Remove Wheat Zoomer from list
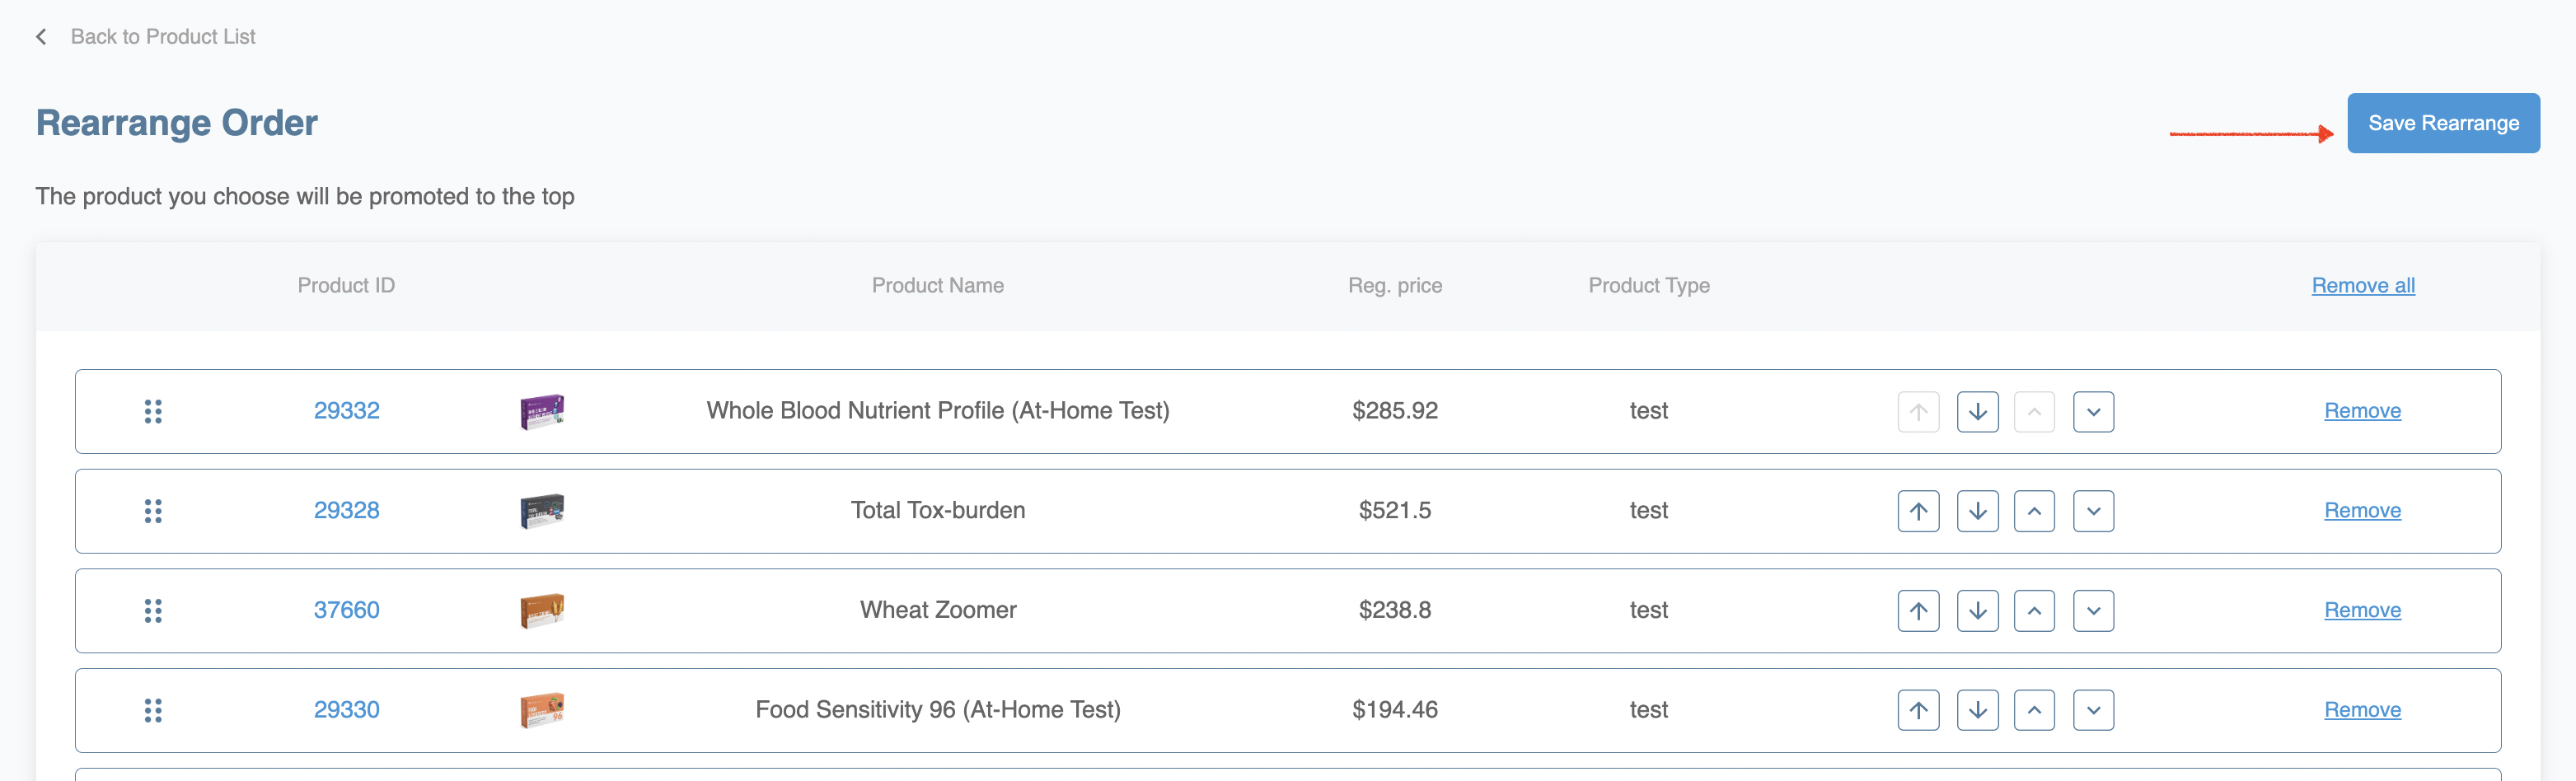The image size is (2576, 781). pyautogui.click(x=2362, y=610)
